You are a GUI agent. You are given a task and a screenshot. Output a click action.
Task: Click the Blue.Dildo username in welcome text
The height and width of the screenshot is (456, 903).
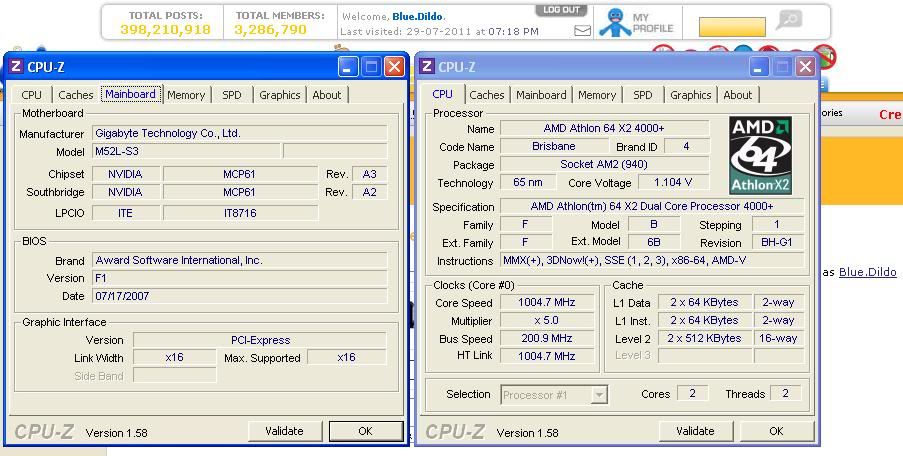[x=418, y=17]
